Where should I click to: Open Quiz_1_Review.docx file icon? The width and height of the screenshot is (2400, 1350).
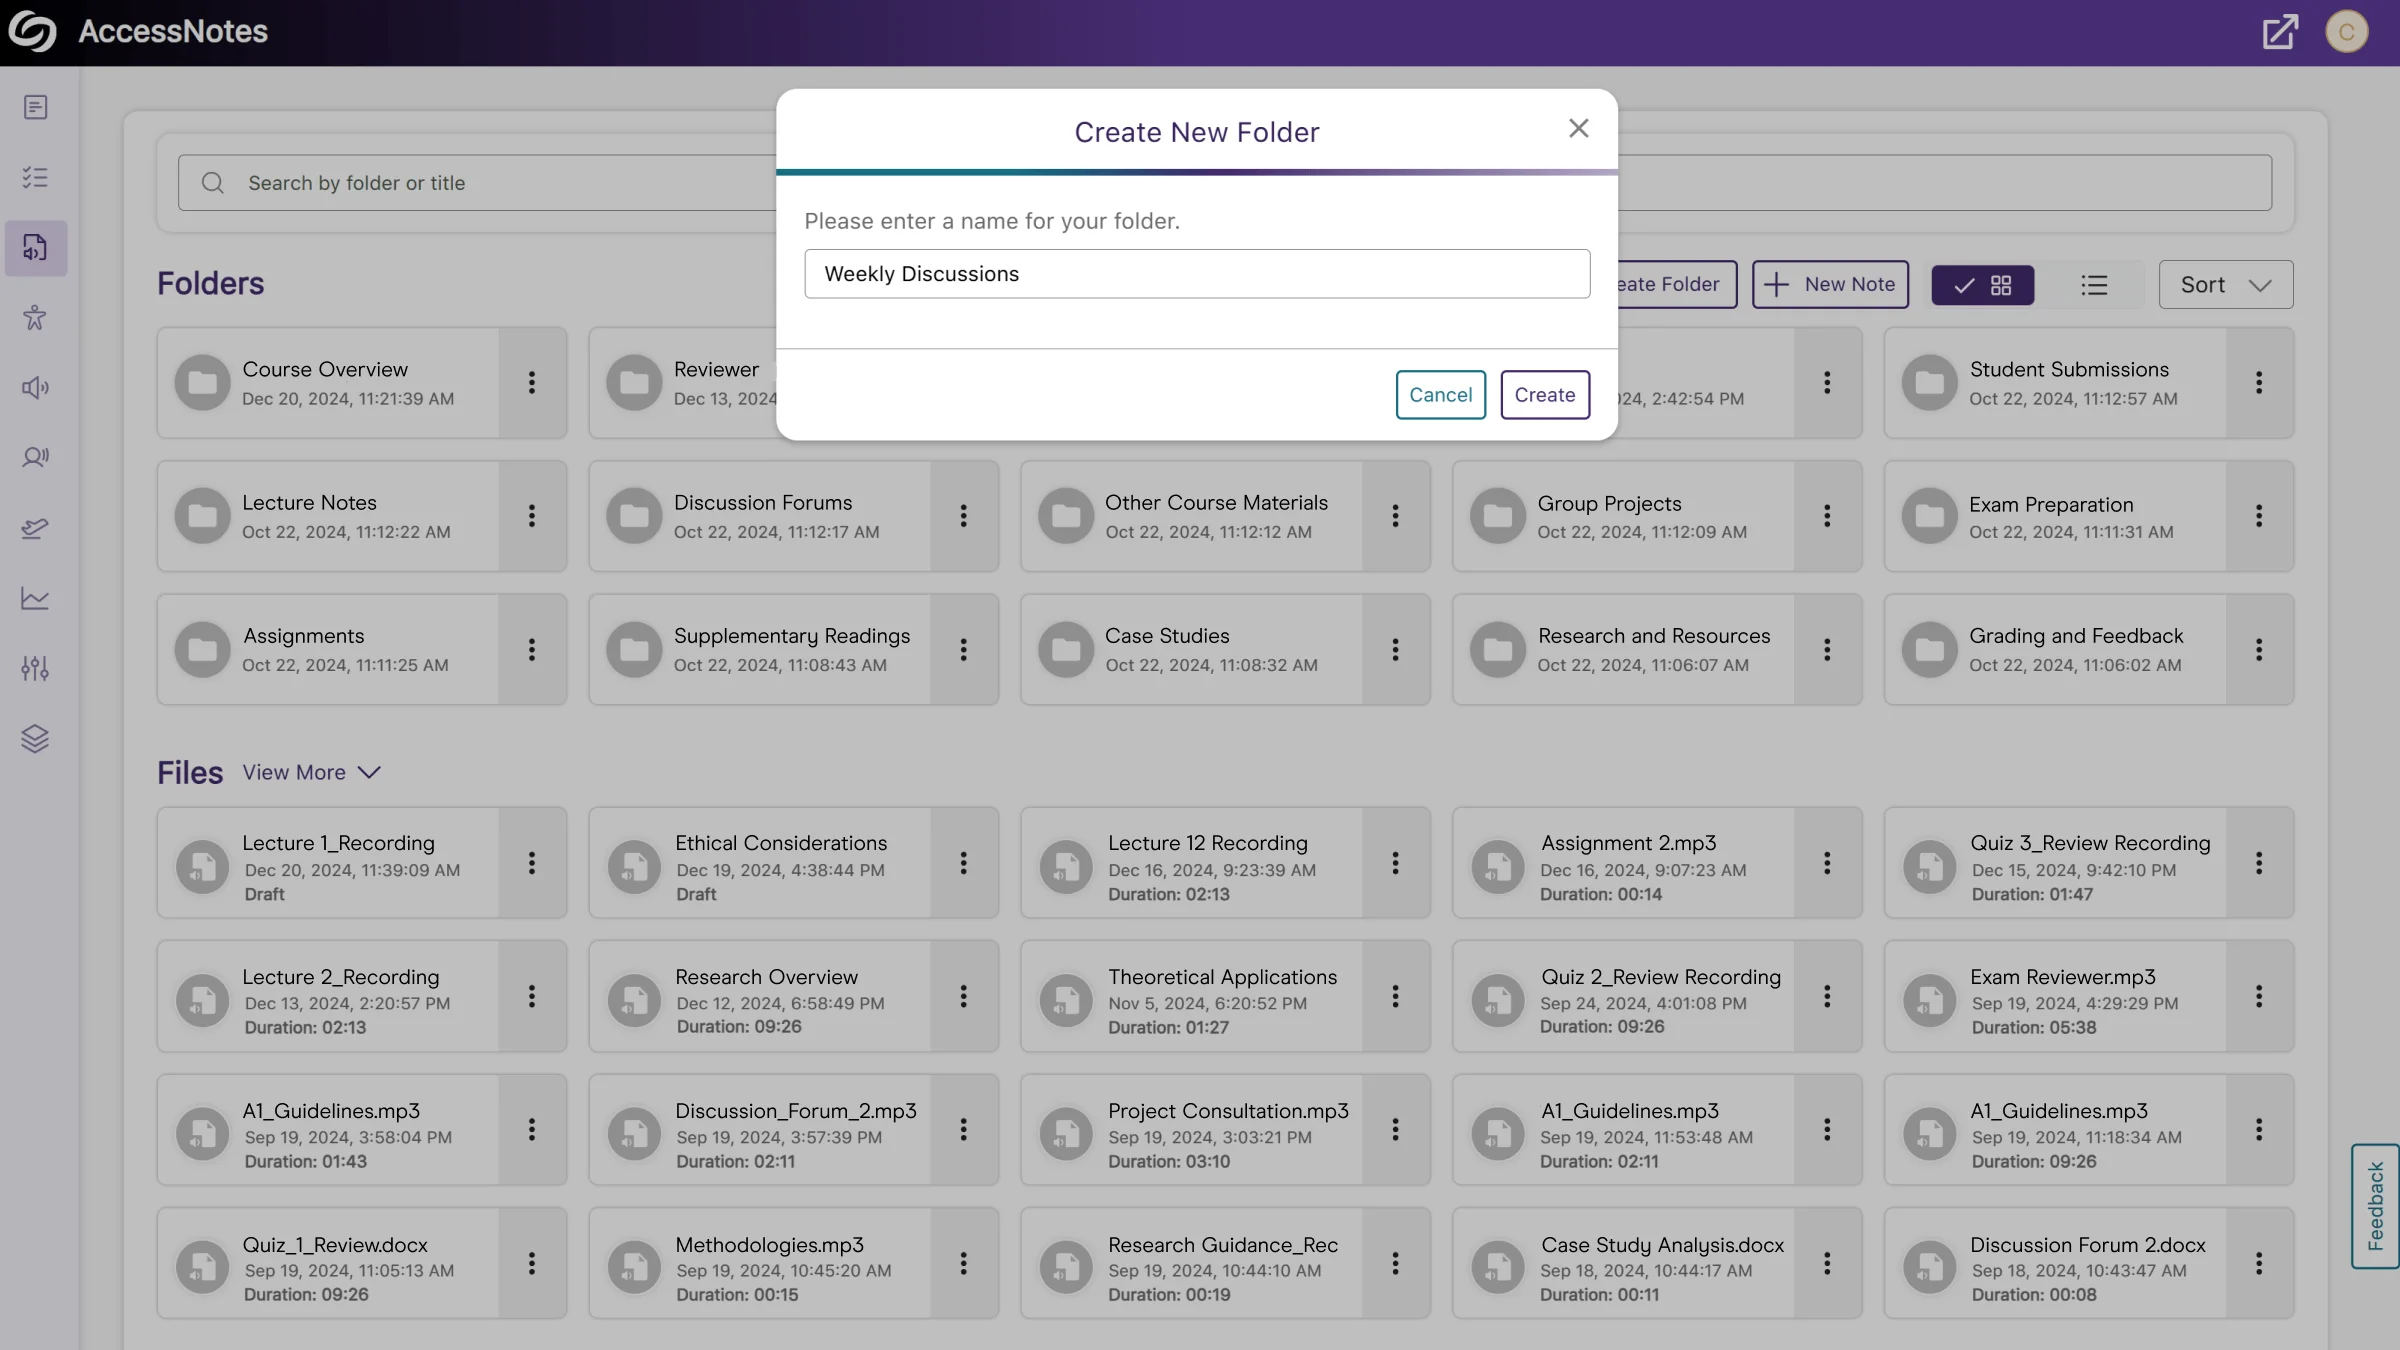click(x=203, y=1267)
